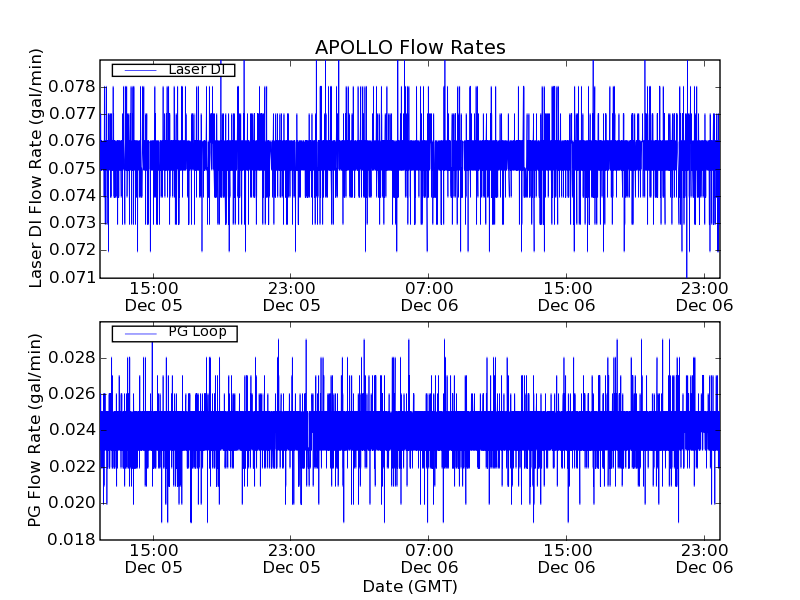800x600 pixels.
Task: Click bottom plot's "15:00 Dec 06" tick label
Action: point(566,558)
